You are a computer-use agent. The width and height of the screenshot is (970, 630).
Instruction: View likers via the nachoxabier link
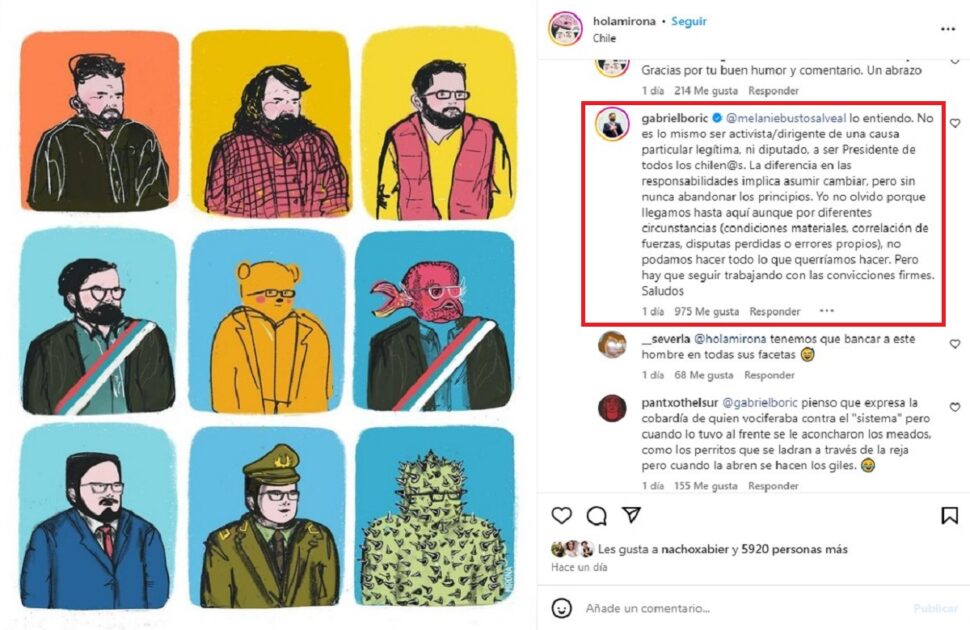tap(693, 549)
